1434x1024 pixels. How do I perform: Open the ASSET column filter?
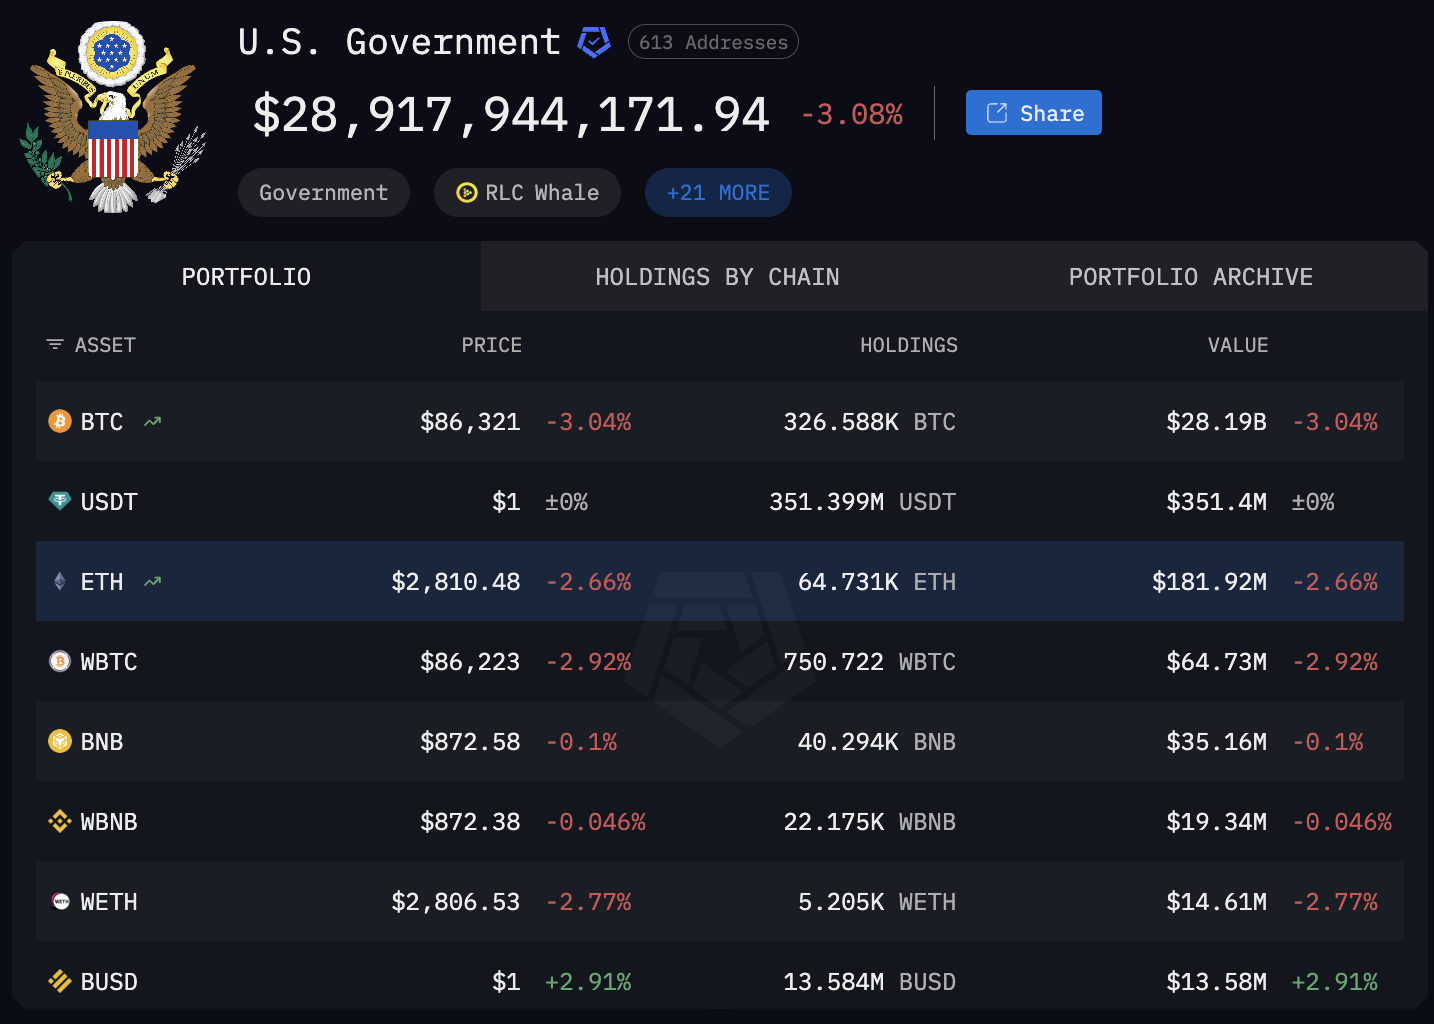pyautogui.click(x=54, y=344)
